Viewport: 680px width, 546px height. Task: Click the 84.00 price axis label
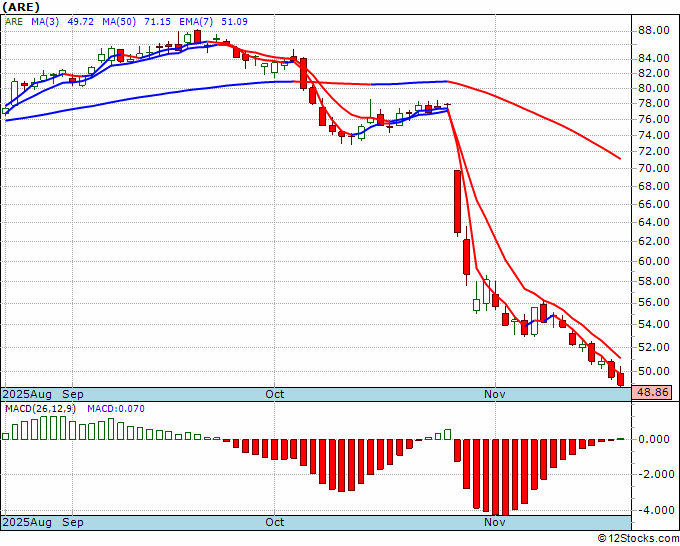[x=654, y=59]
